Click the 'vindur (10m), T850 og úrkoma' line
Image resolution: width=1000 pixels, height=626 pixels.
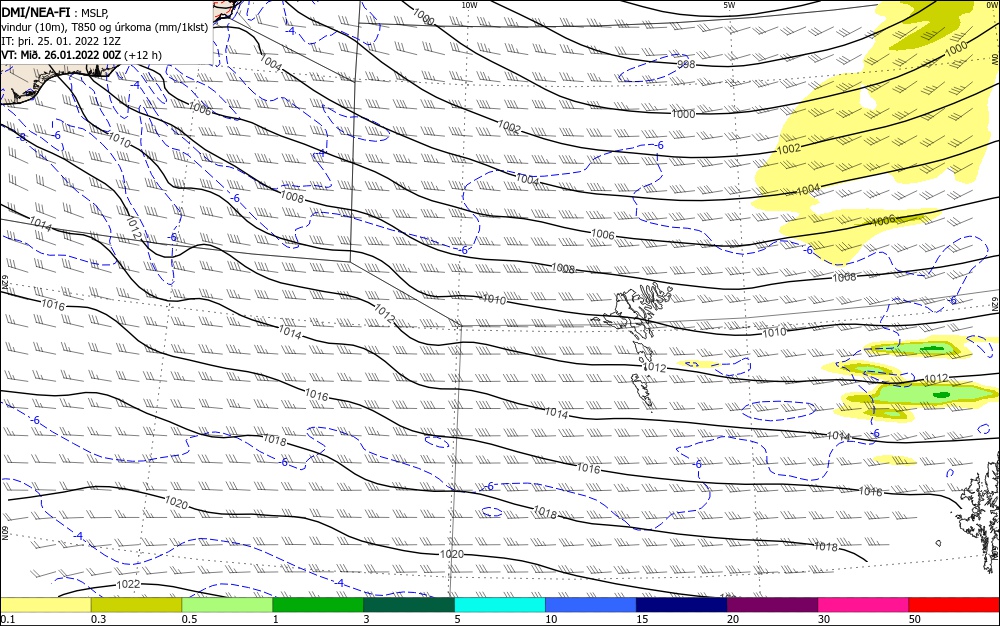click(105, 27)
